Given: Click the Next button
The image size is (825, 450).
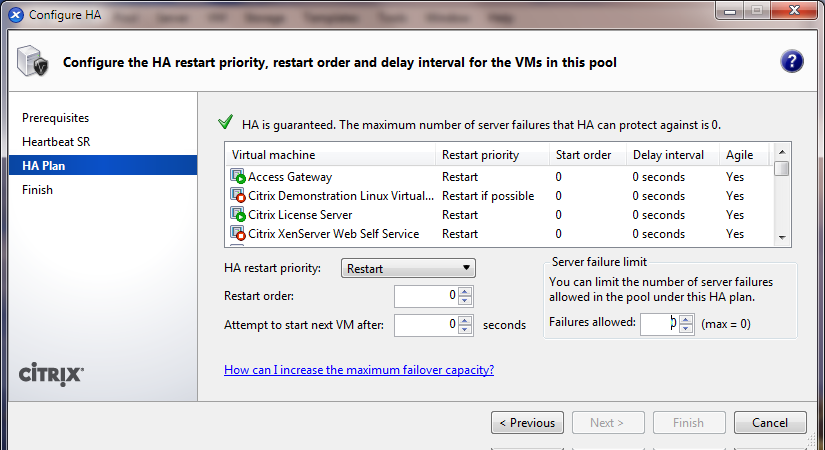Looking at the screenshot, I should click(x=608, y=423).
